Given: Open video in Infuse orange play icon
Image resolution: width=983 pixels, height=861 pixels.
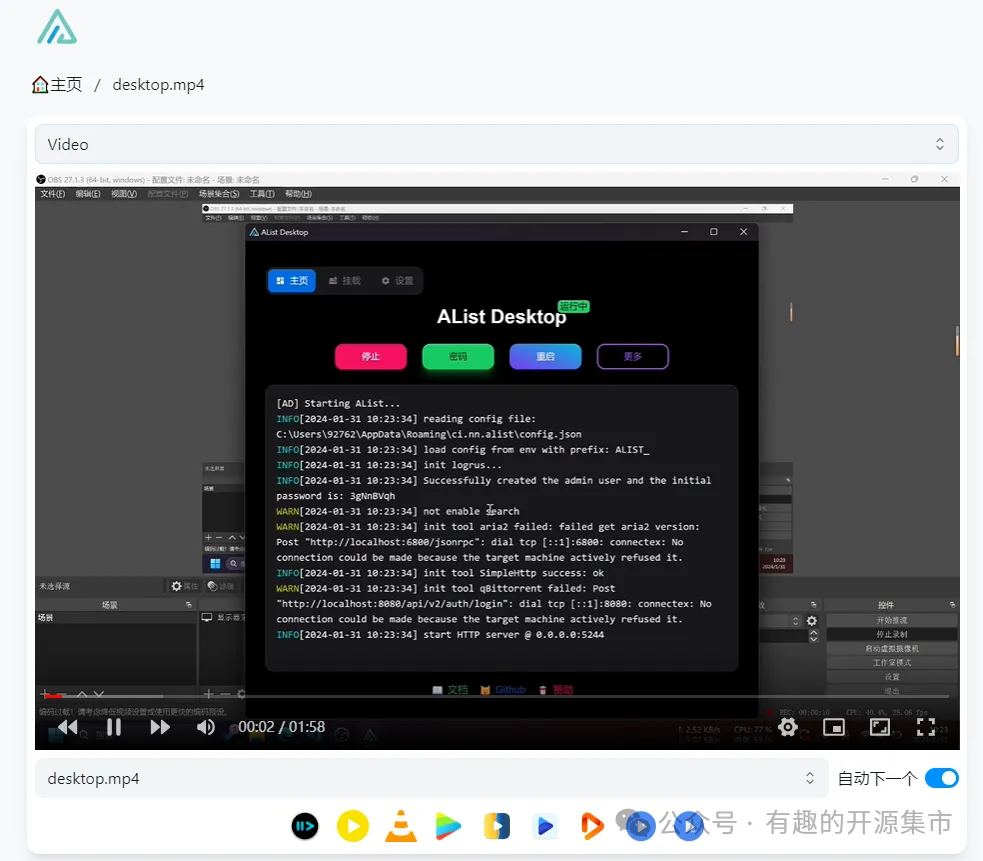Looking at the screenshot, I should point(592,826).
